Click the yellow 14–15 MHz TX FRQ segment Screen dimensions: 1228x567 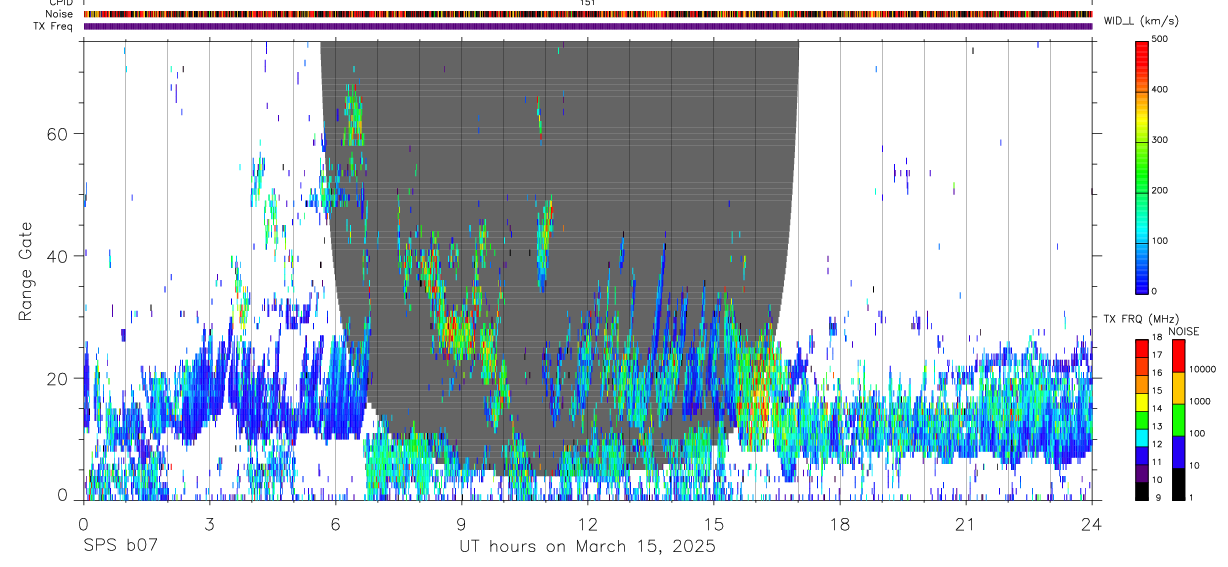(x=1141, y=401)
